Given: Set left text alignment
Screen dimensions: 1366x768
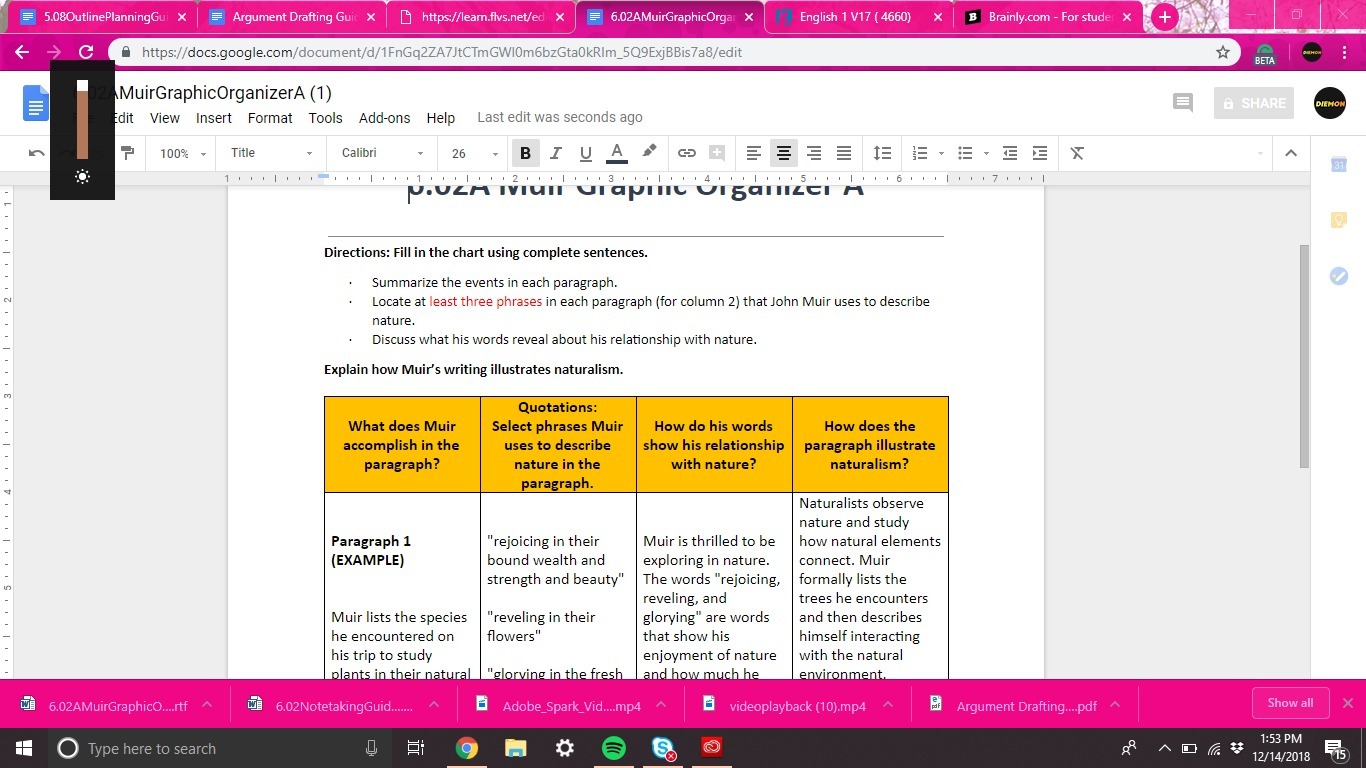Looking at the screenshot, I should pyautogui.click(x=754, y=153).
